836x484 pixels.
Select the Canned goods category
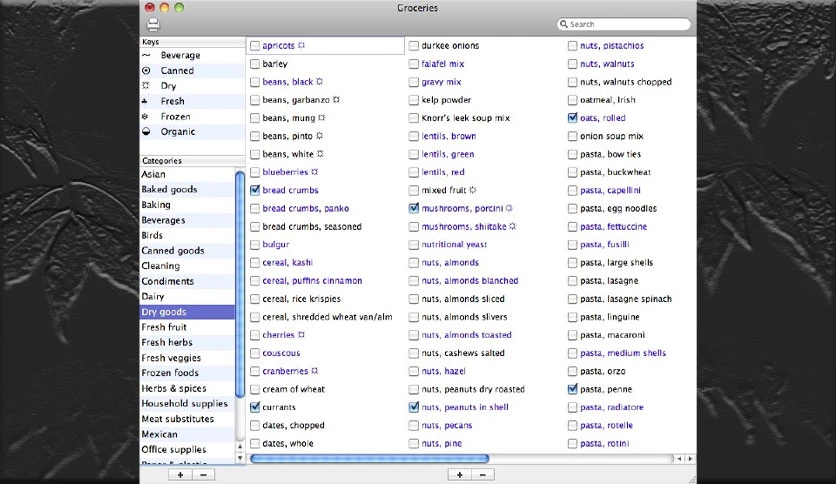[x=187, y=251]
